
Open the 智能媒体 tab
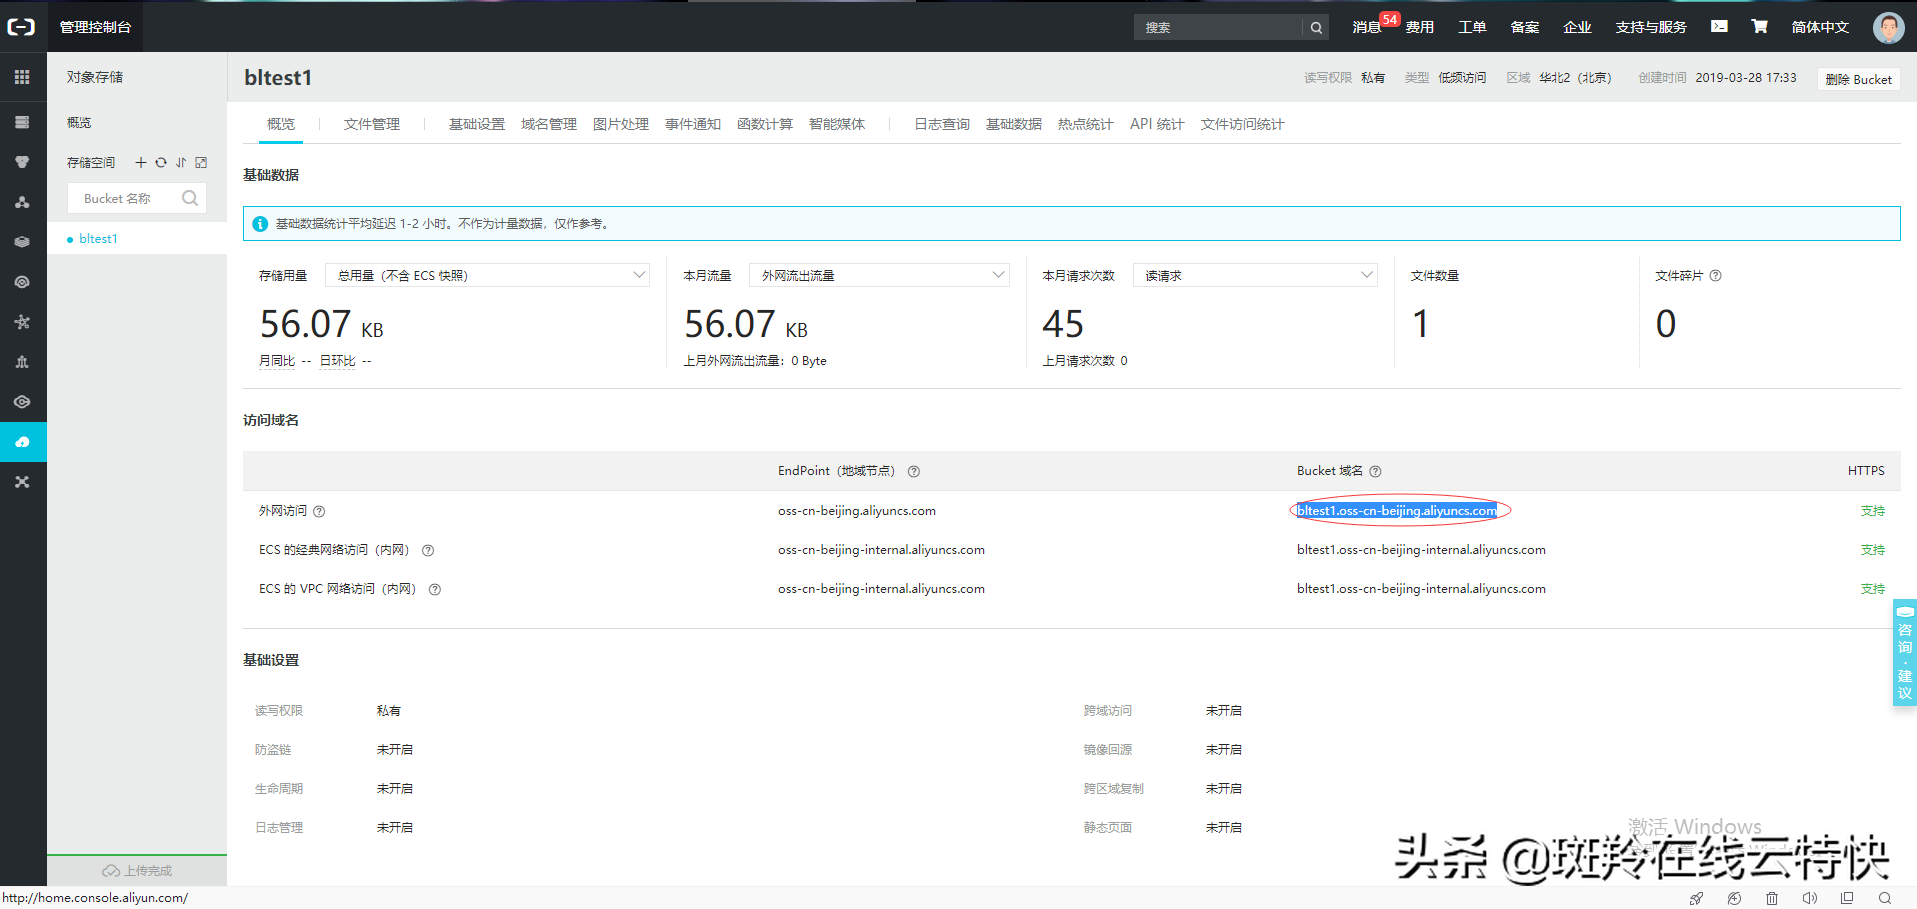pyautogui.click(x=837, y=124)
